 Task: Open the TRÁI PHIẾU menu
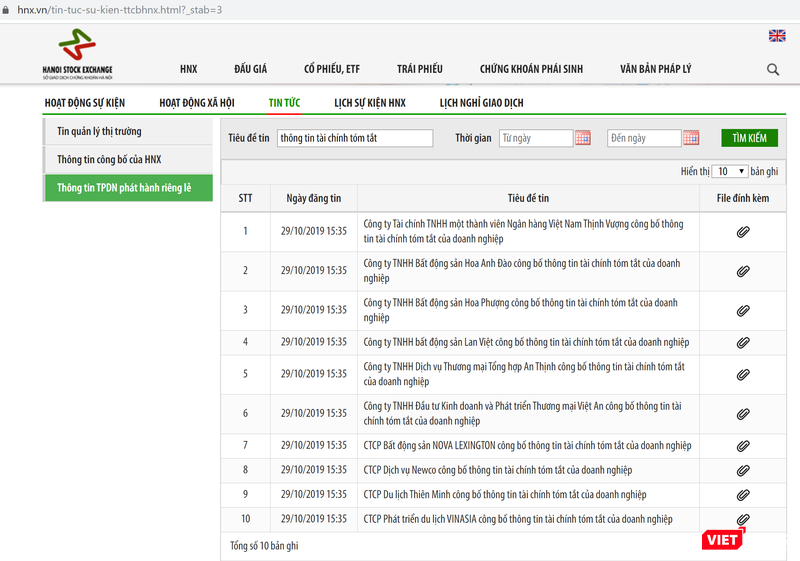tap(419, 69)
